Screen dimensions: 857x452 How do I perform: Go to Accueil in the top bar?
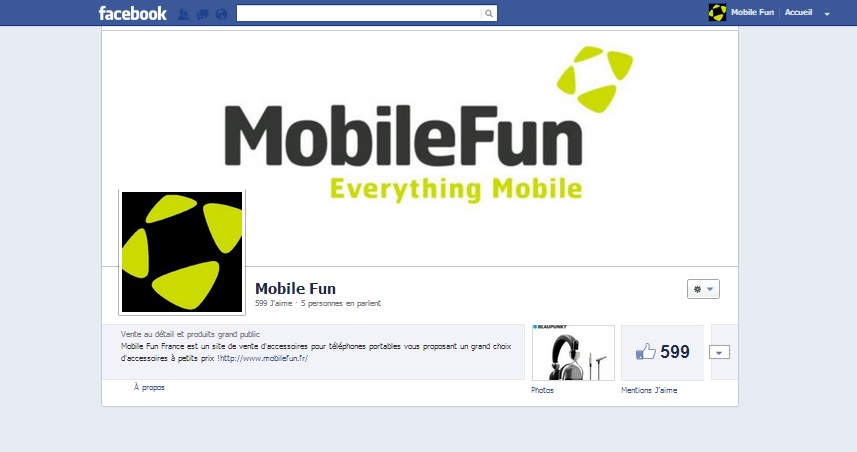pyautogui.click(x=799, y=12)
